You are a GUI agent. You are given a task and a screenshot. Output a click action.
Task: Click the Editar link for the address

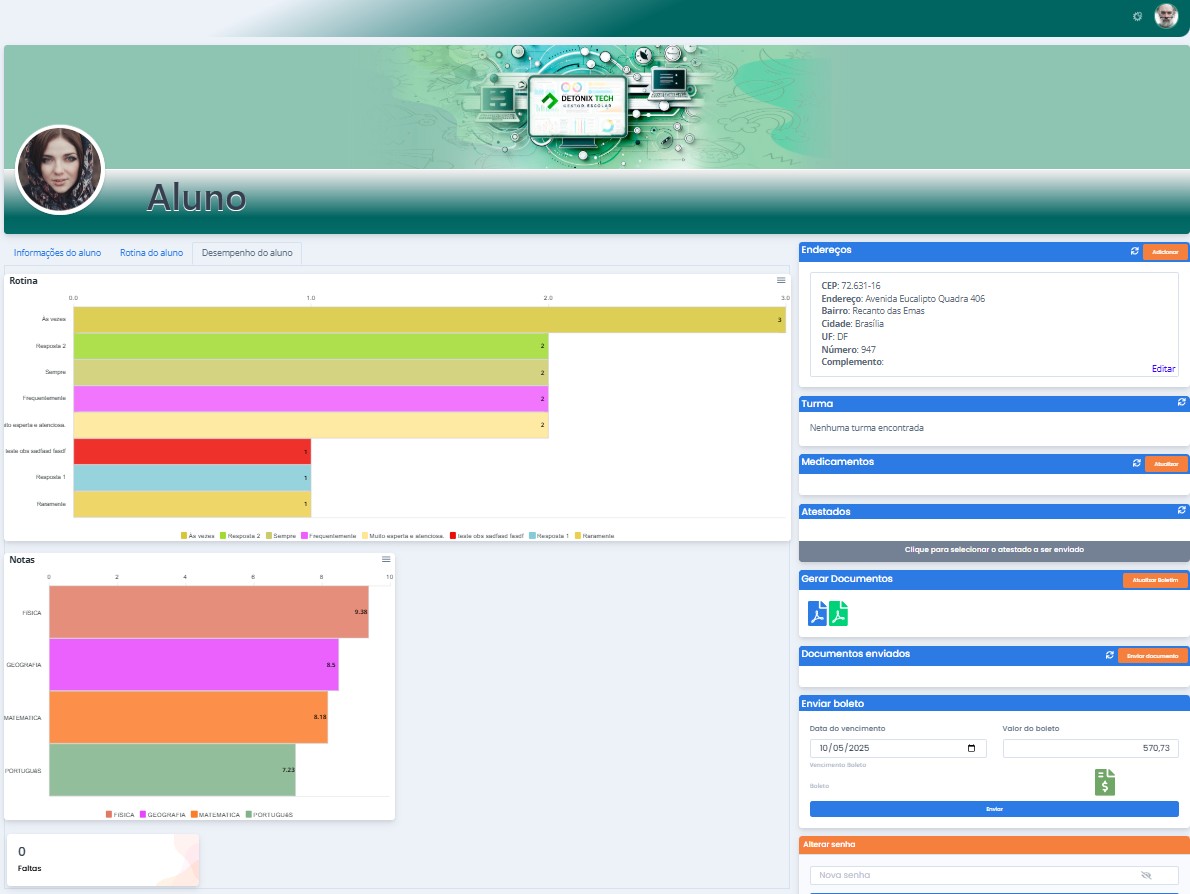[x=1163, y=369]
